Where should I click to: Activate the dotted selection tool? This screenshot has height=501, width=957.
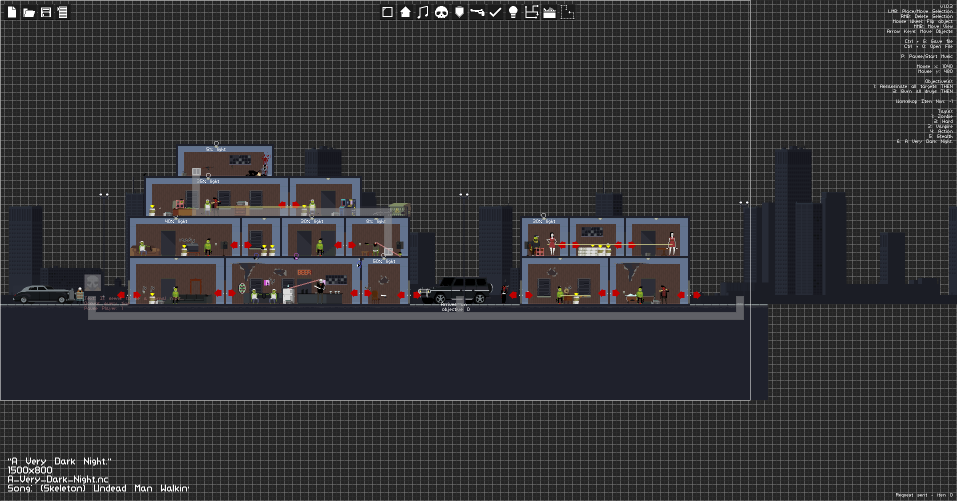click(567, 12)
